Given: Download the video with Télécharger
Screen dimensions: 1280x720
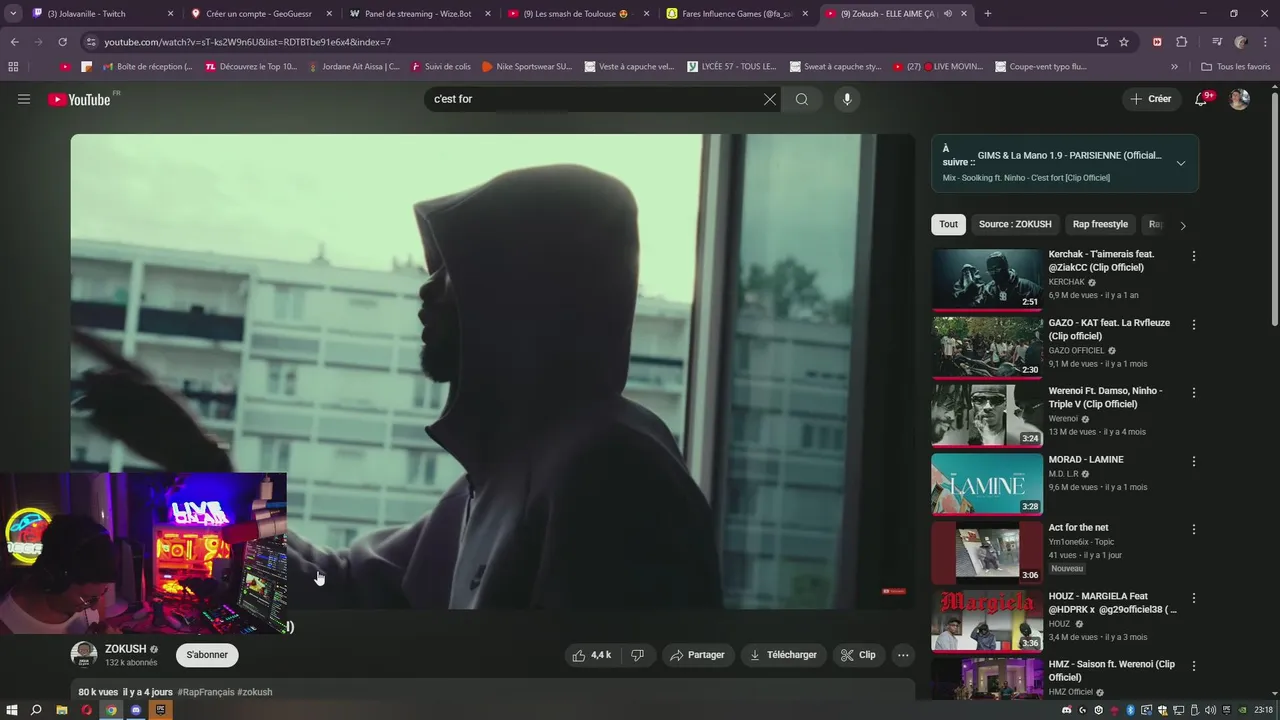Looking at the screenshot, I should tap(783, 655).
